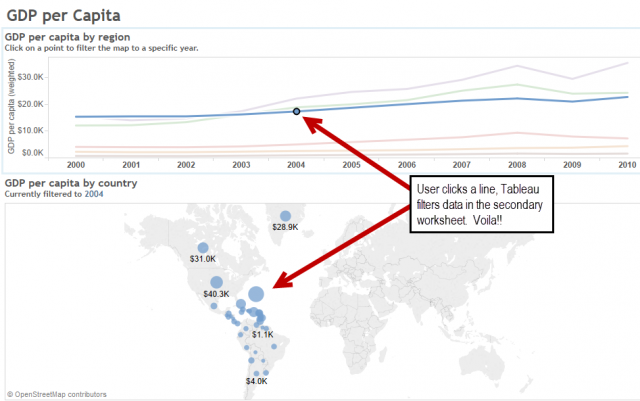Click the 2003 label on year axis

[241, 165]
